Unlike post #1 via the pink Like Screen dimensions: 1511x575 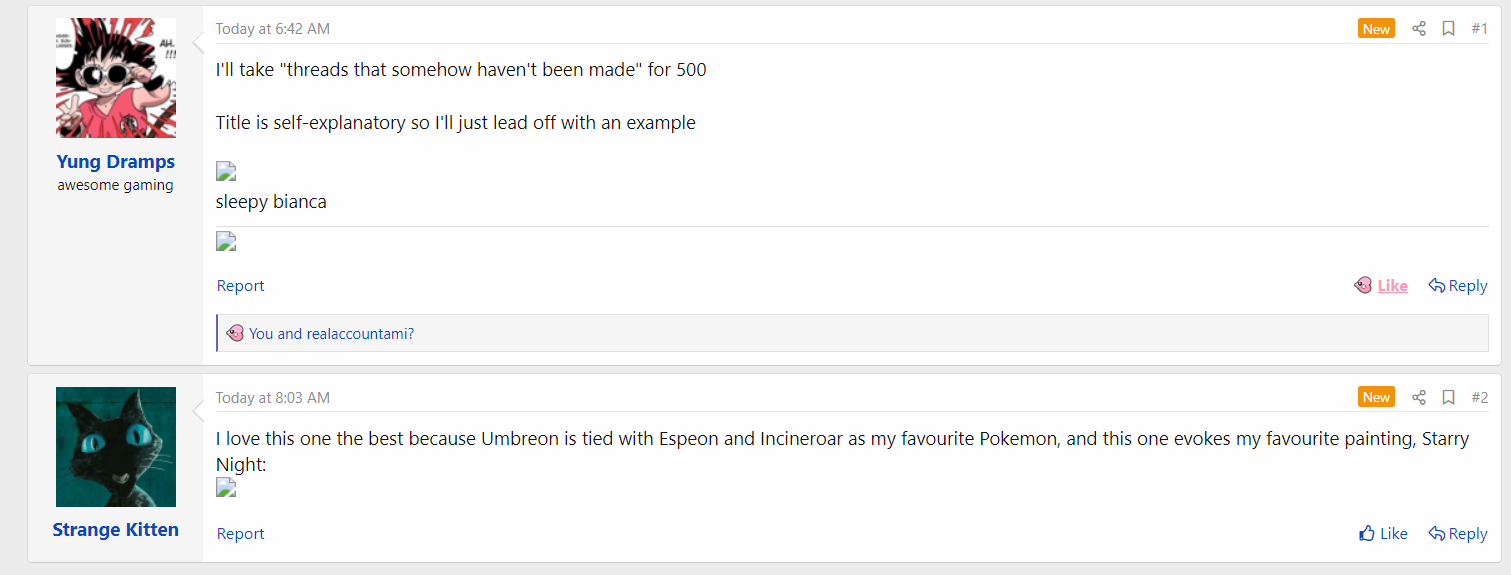[1381, 286]
